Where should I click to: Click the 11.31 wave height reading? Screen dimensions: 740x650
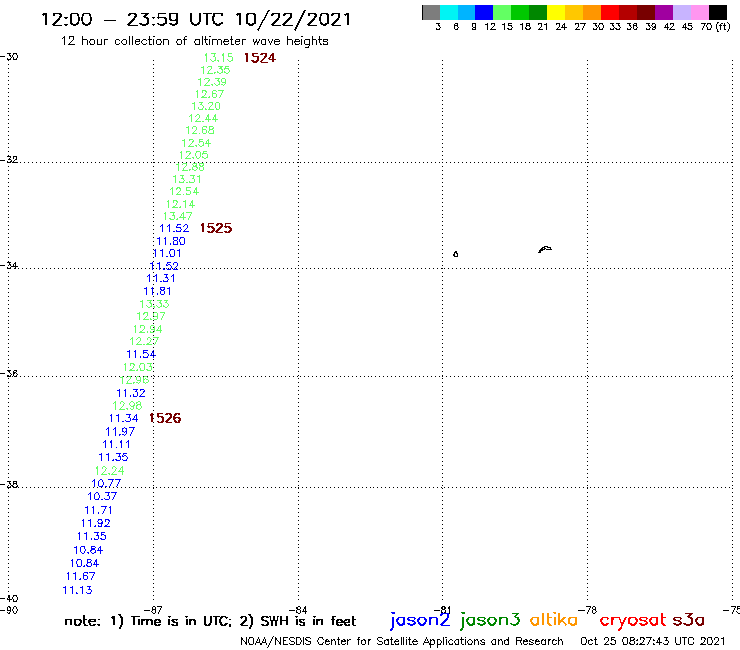pyautogui.click(x=161, y=279)
